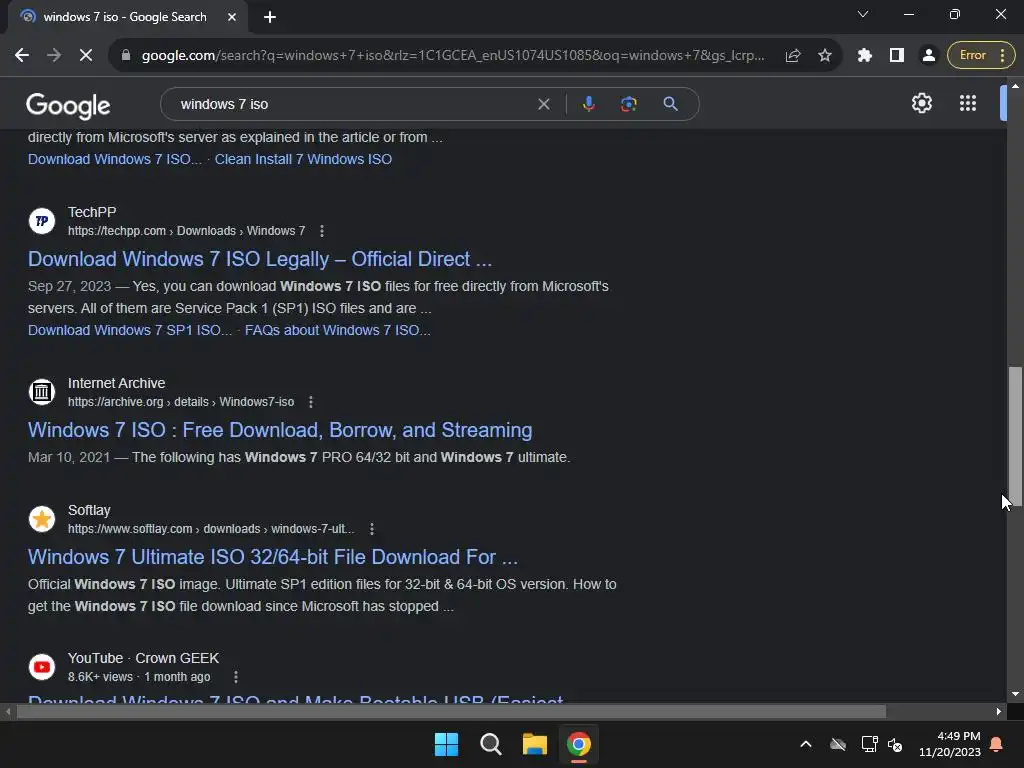
Task: Submit search with magnifier icon
Action: 670,104
